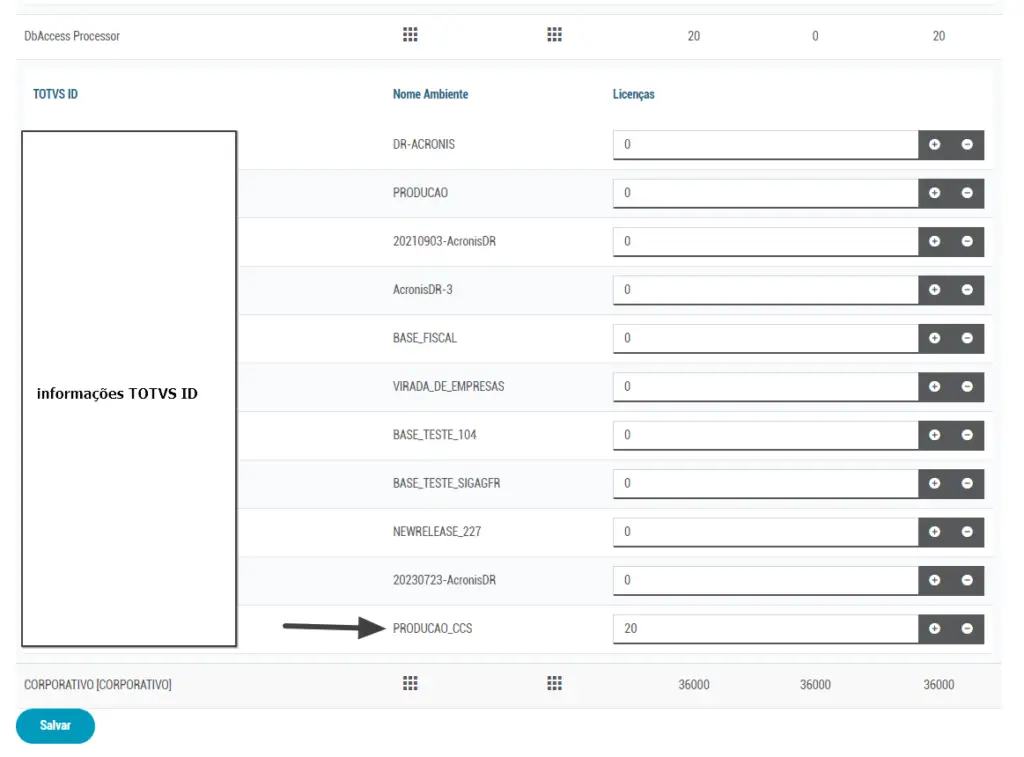
Task: Expand the DbAccess Processor row
Action: pos(72,36)
